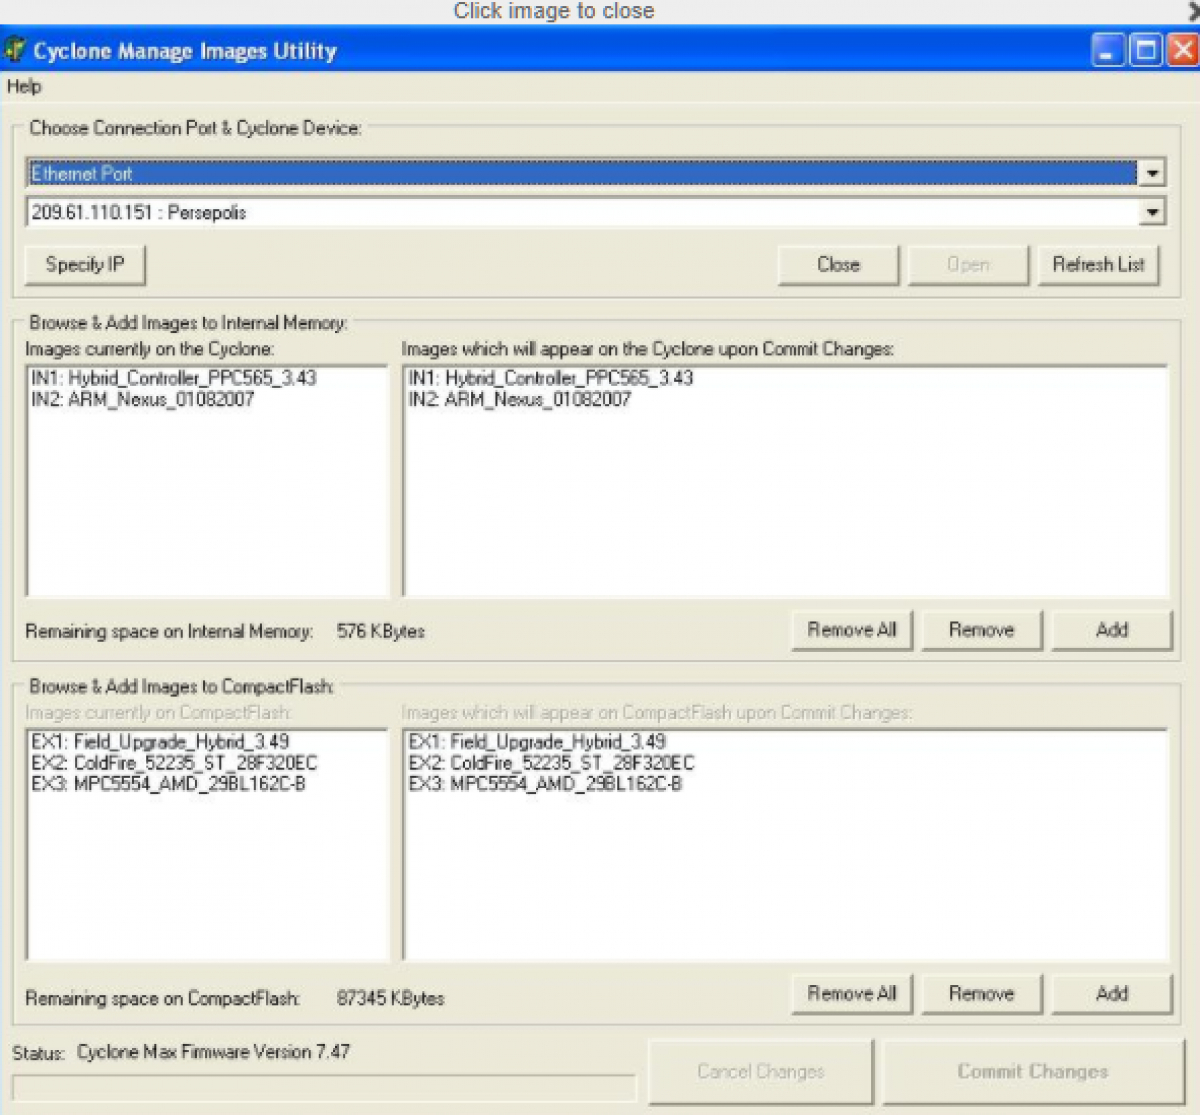Remove all images from CompactFlash
Viewport: 1200px width, 1115px height.
coord(851,994)
